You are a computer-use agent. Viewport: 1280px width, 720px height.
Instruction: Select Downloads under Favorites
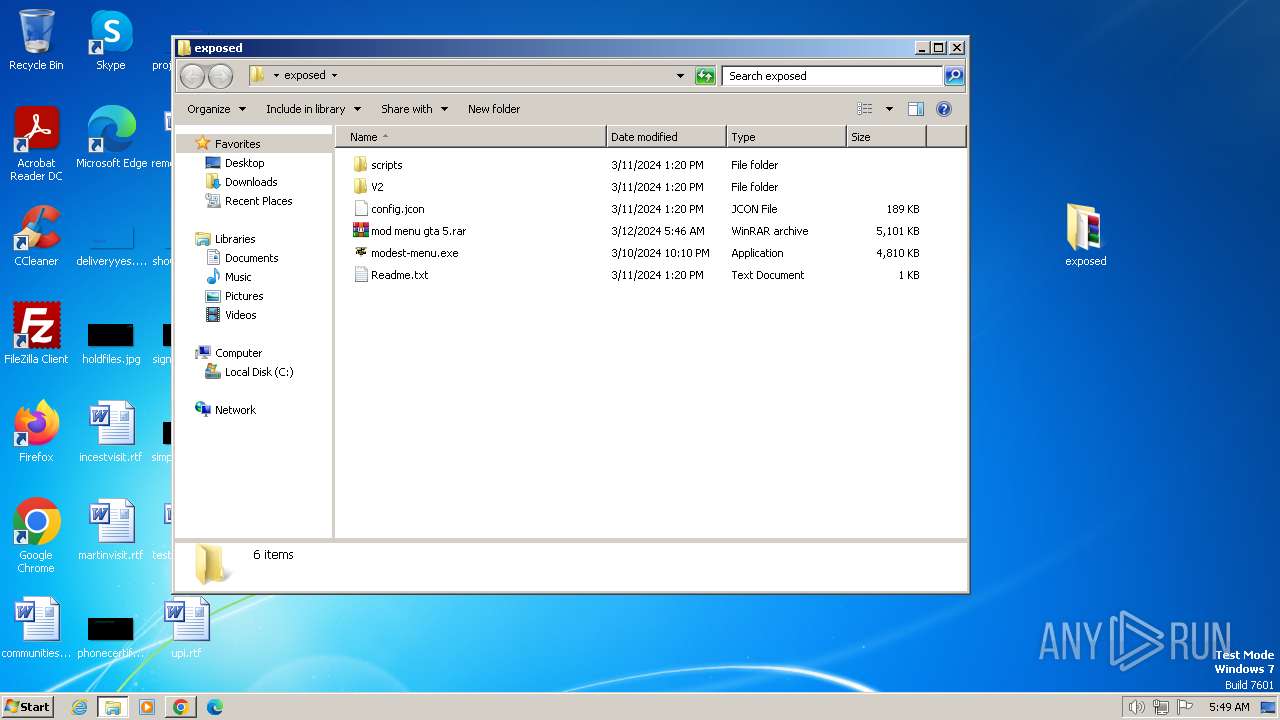tap(251, 182)
